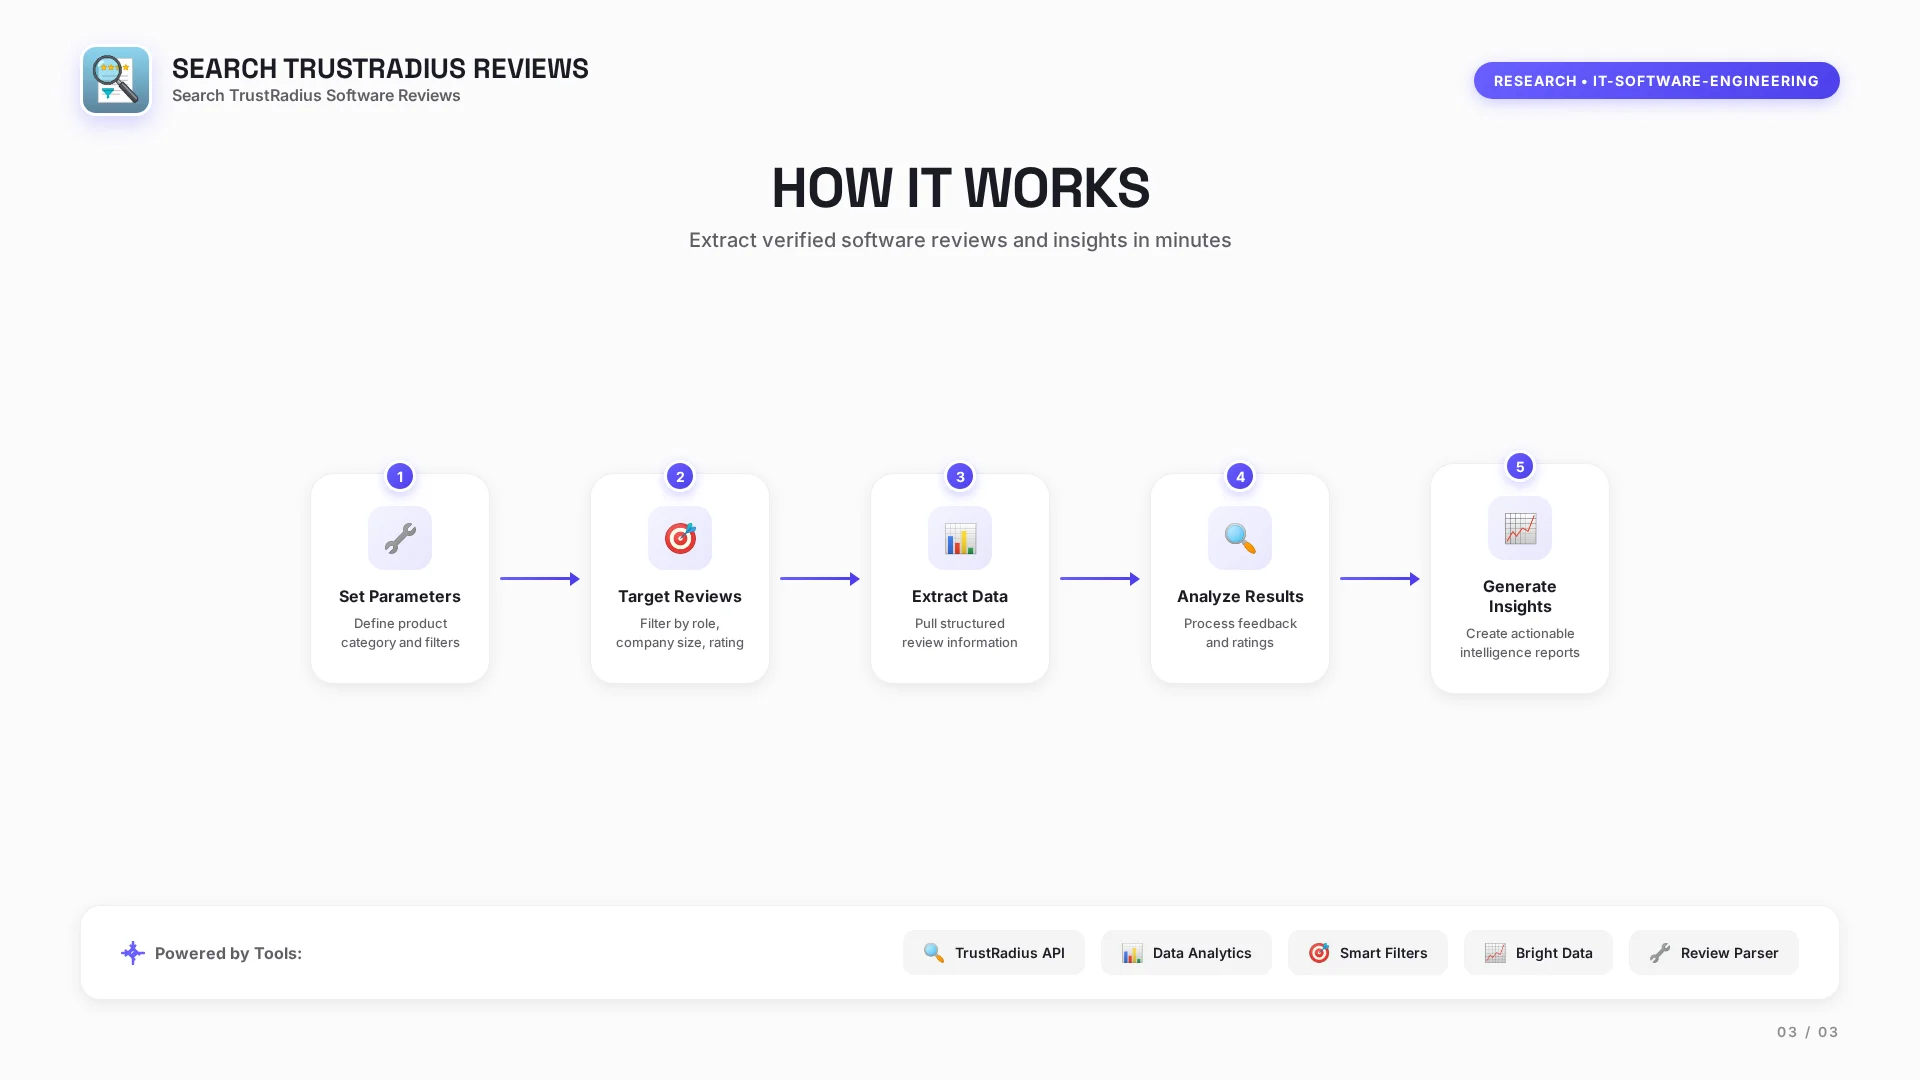
Task: Click the wrench icon in Set Parameters
Action: point(400,538)
